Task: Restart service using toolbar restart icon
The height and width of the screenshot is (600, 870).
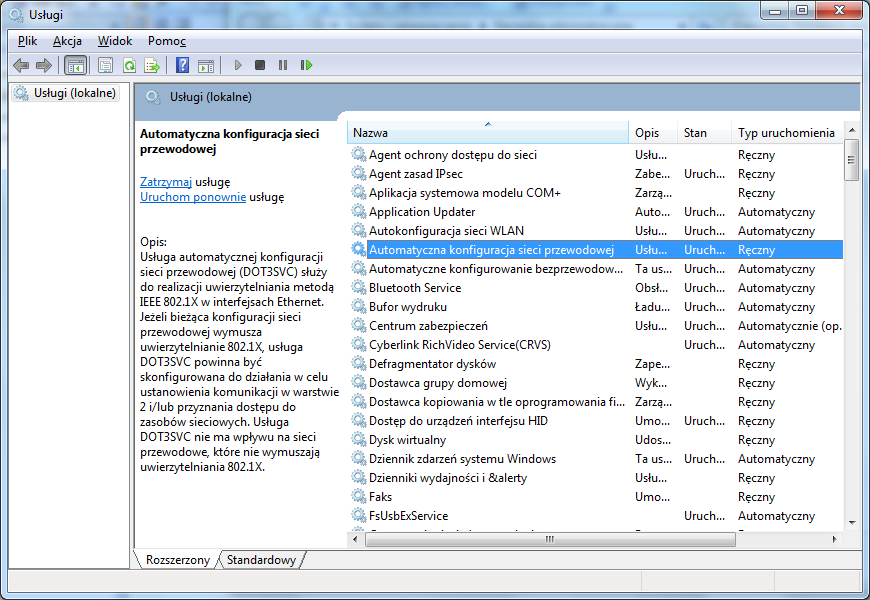Action: [306, 65]
